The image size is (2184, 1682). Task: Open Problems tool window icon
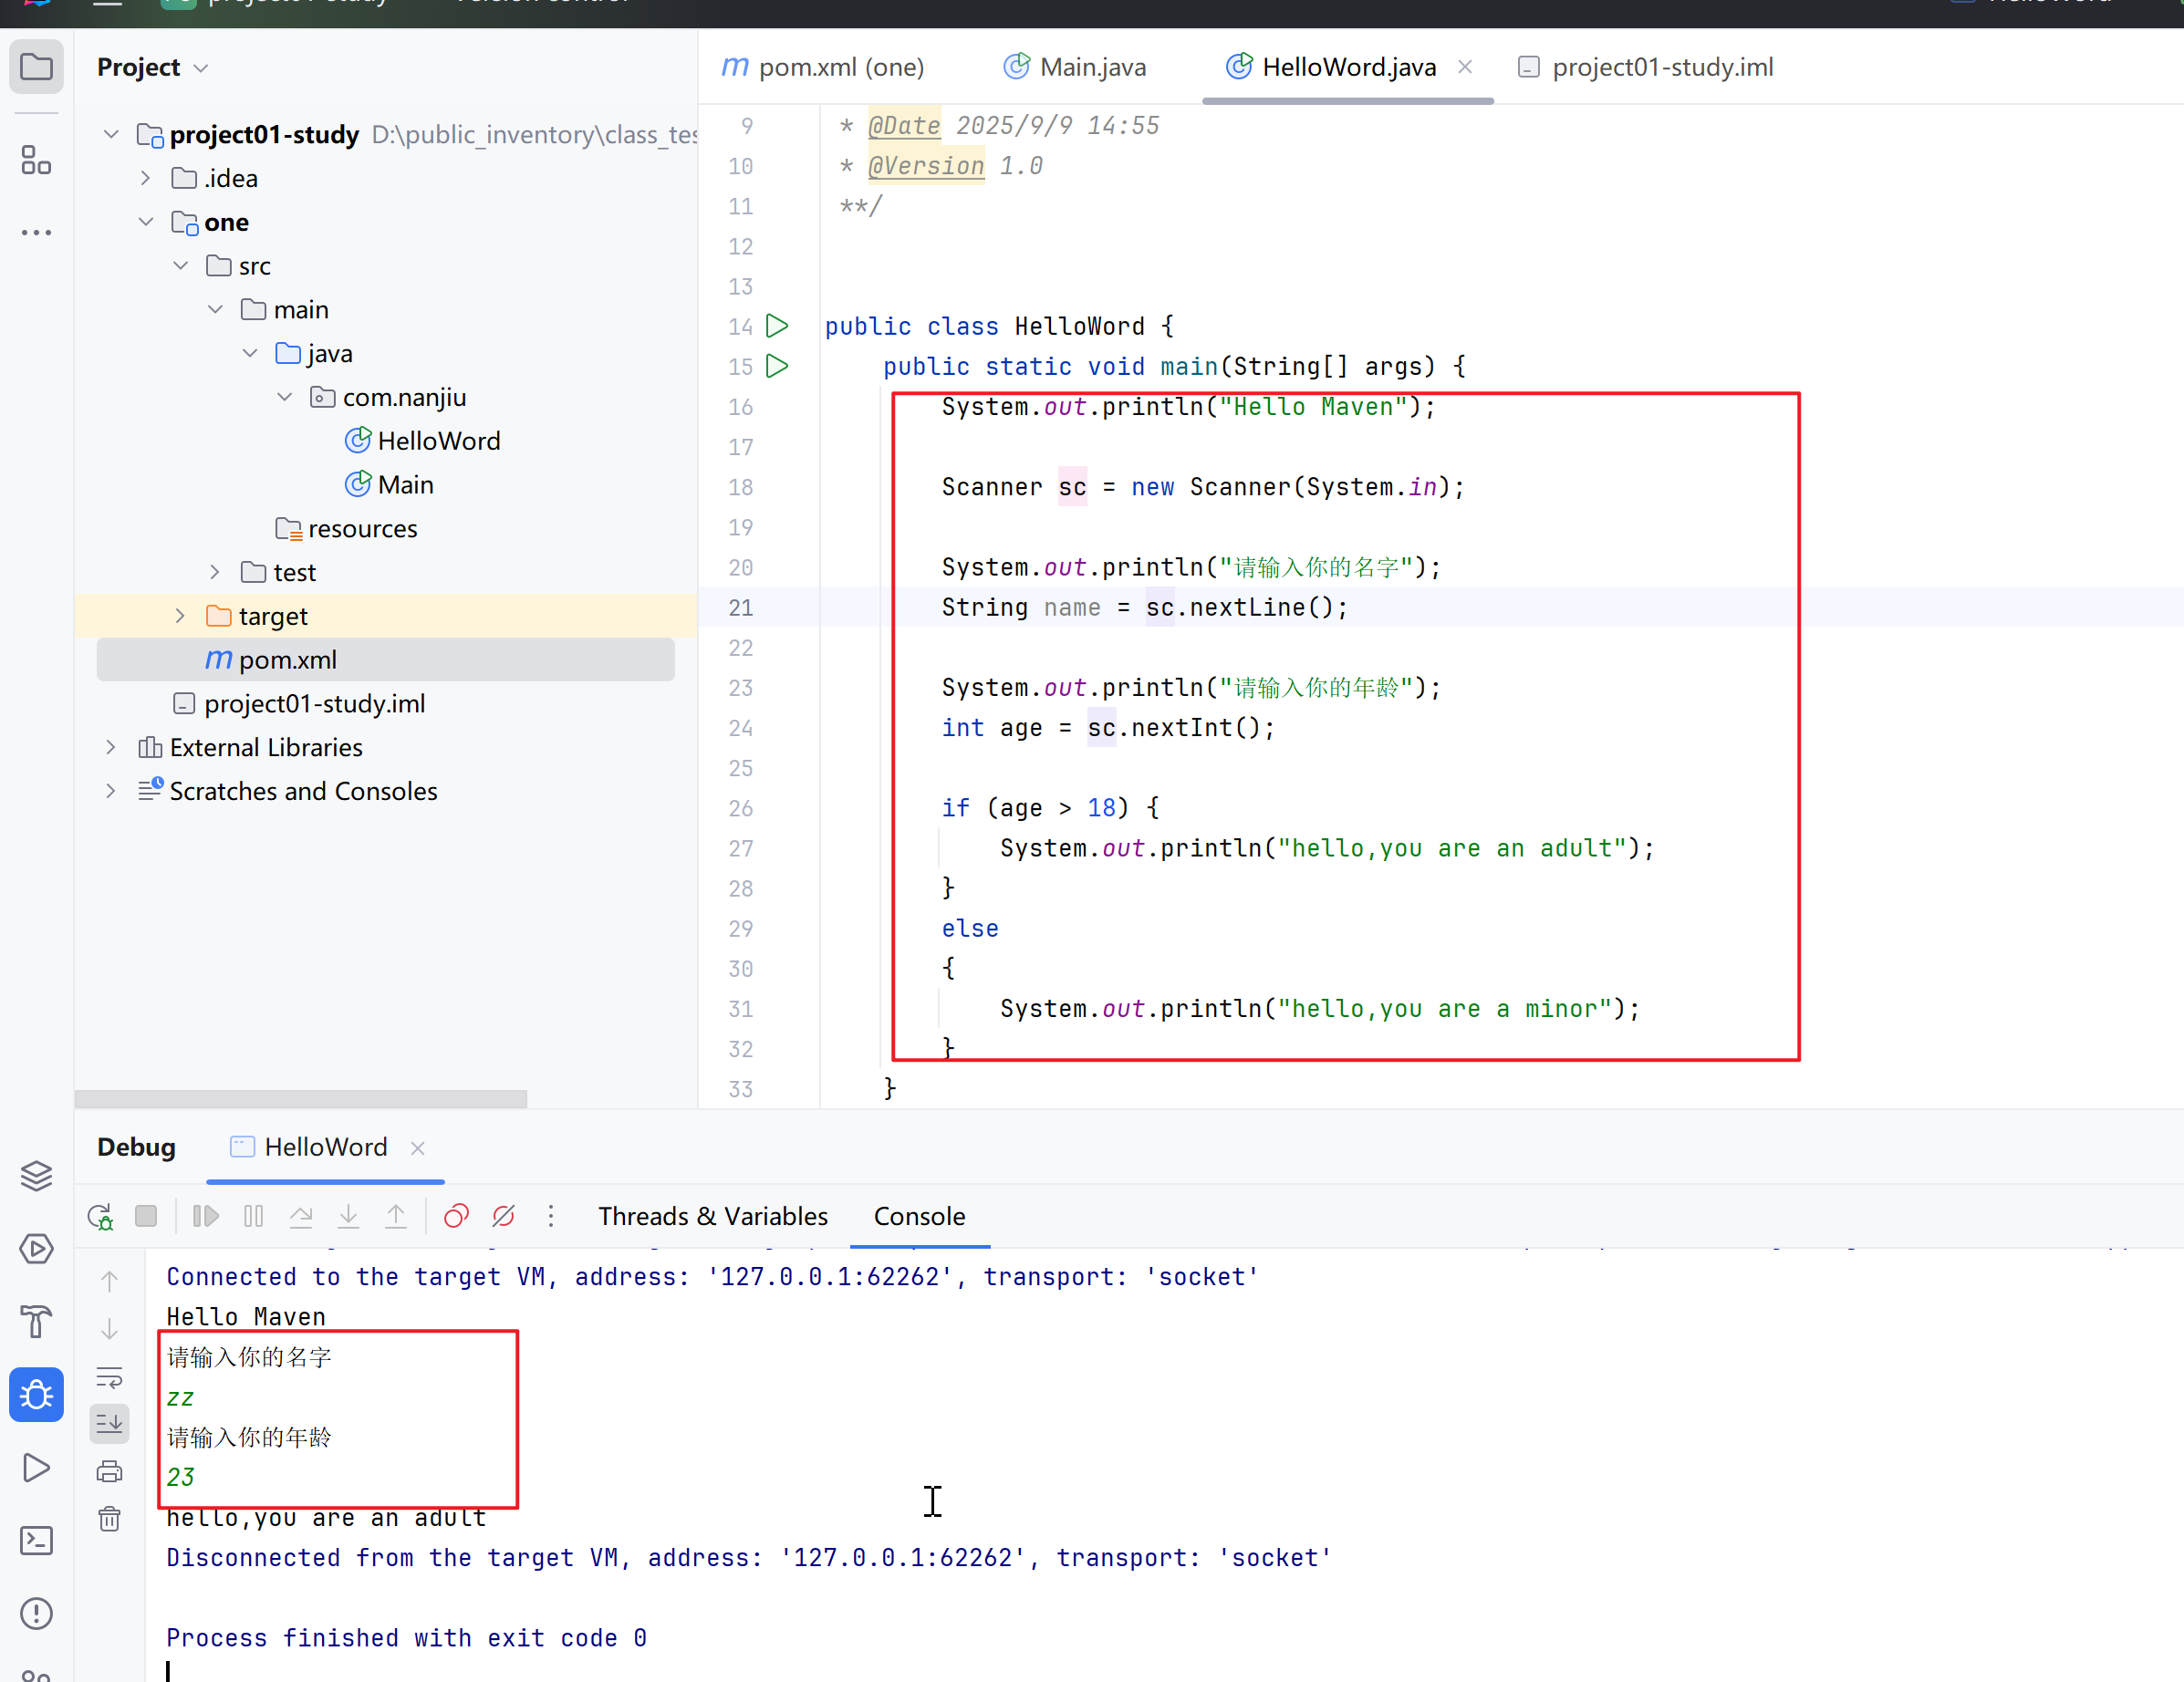click(x=36, y=1613)
